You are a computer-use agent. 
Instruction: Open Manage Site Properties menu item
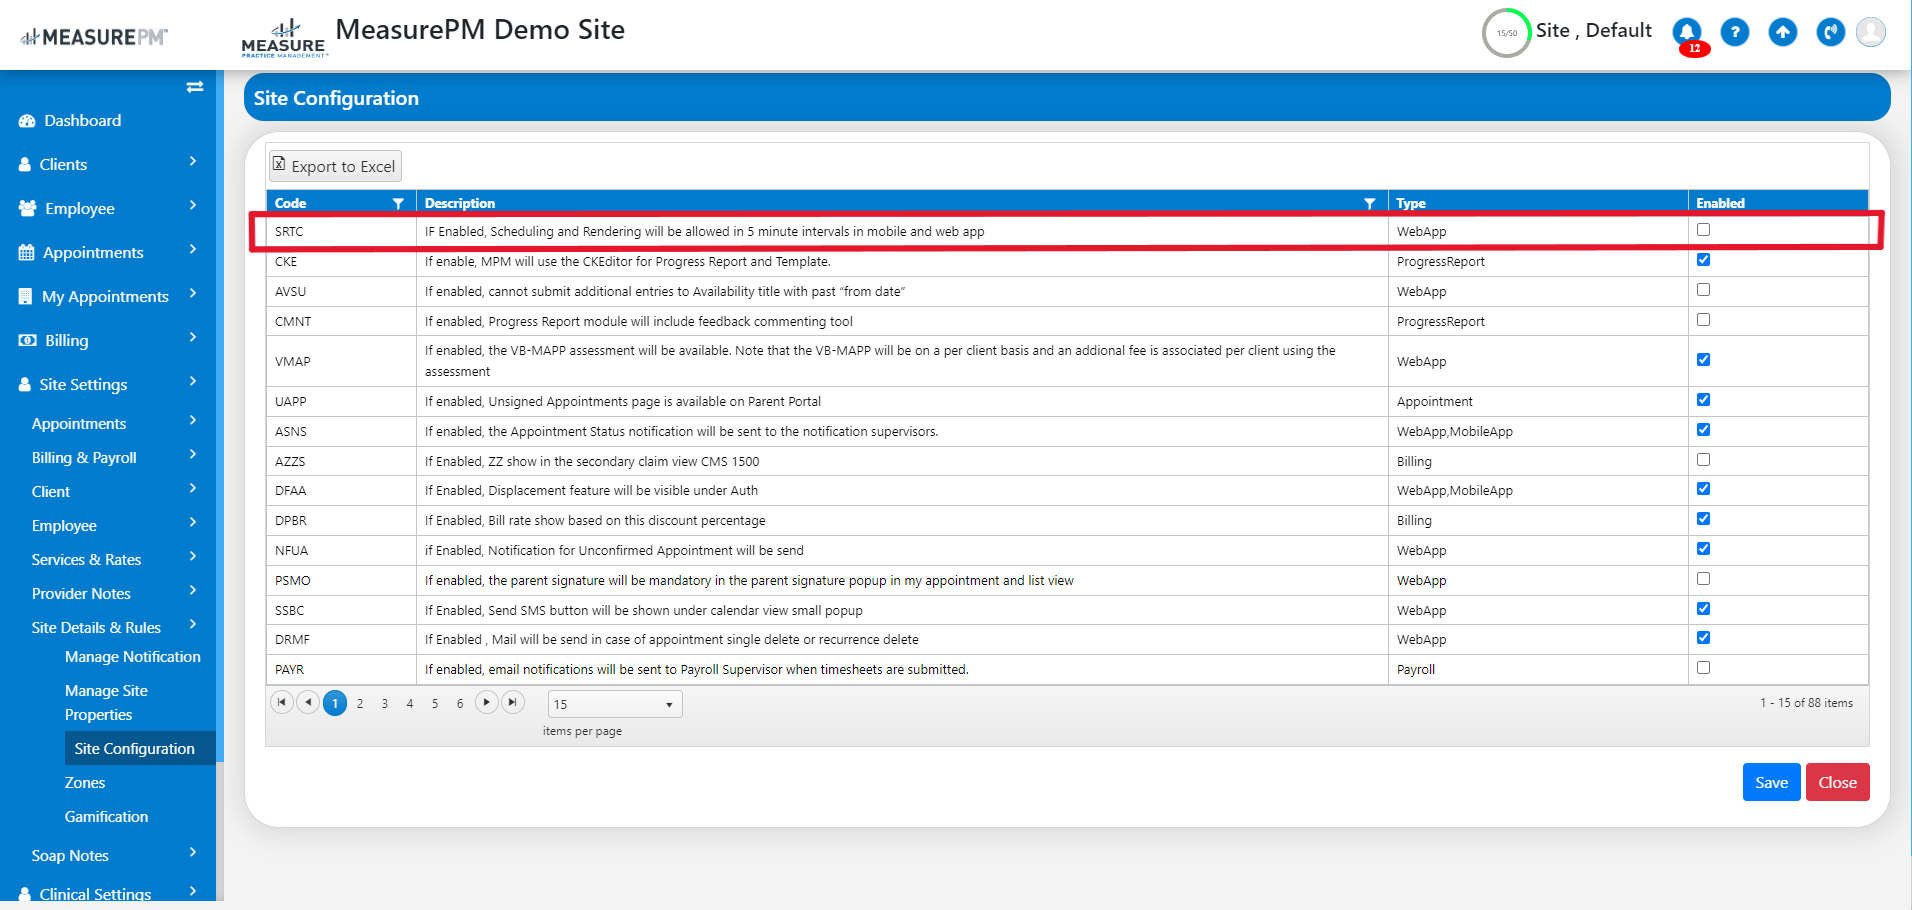tap(106, 703)
